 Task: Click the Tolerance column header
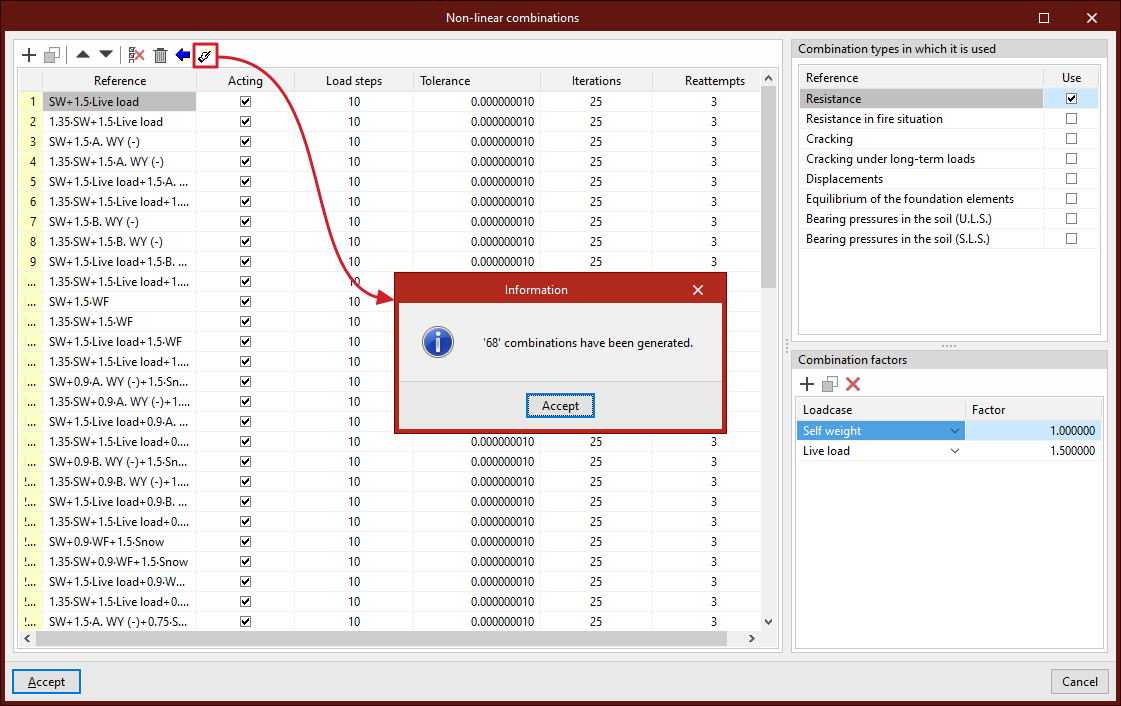click(x=477, y=81)
